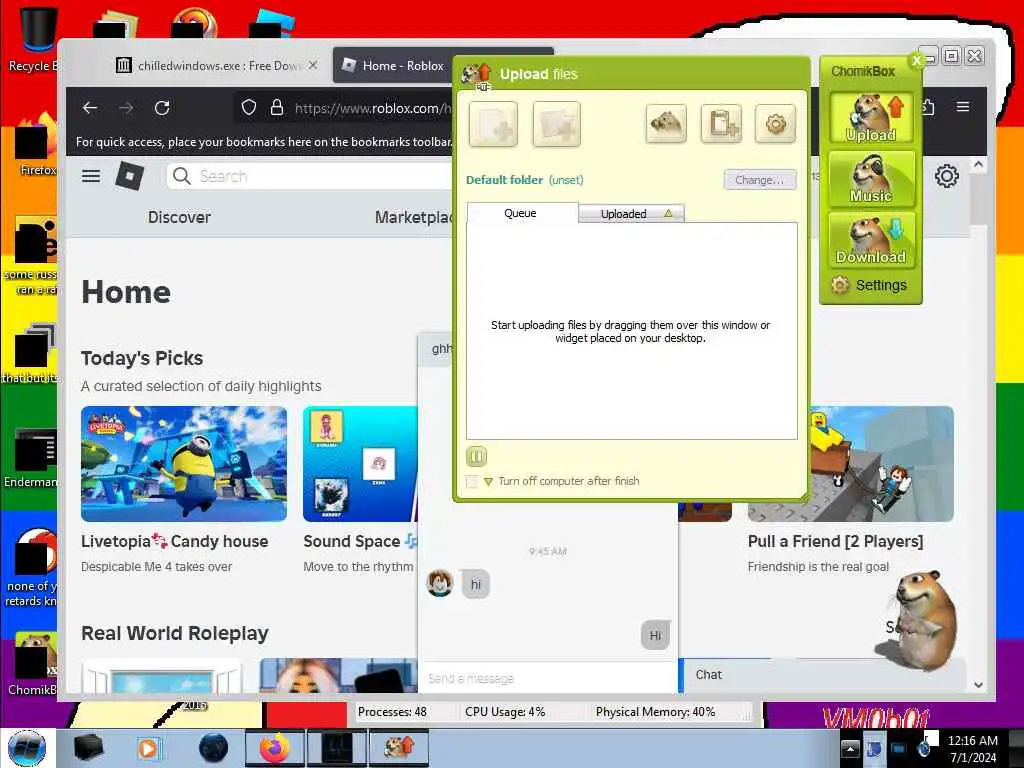
Task: Open Music in the ChomikBox widget
Action: coord(871,178)
